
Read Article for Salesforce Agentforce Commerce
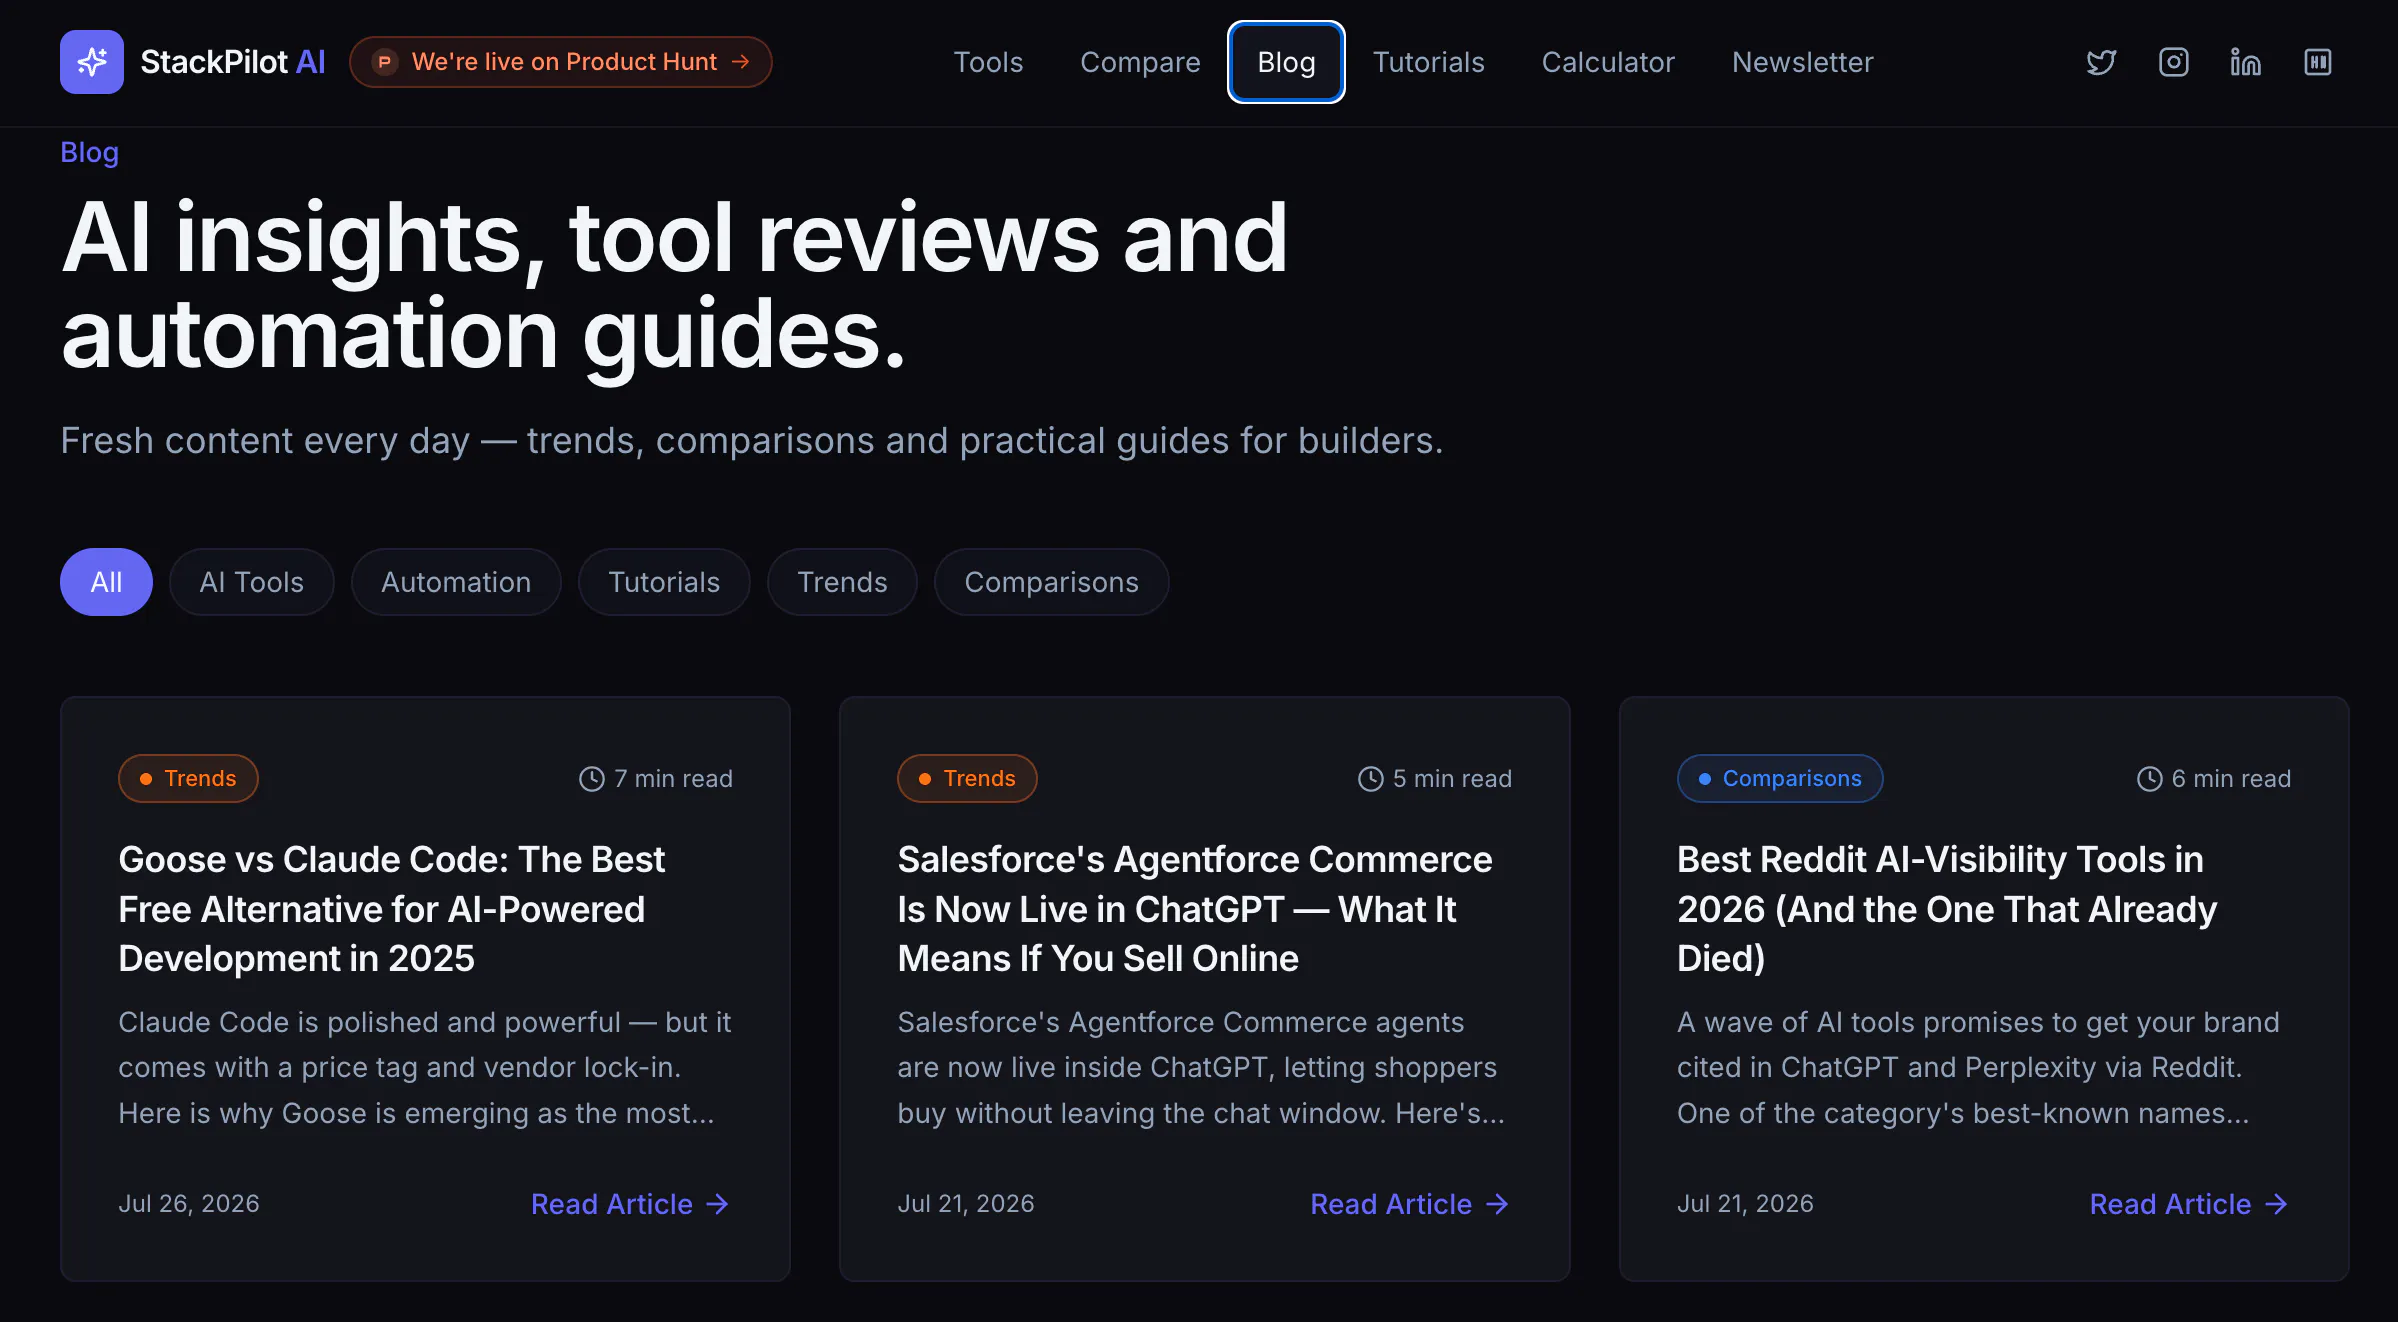click(1409, 1204)
